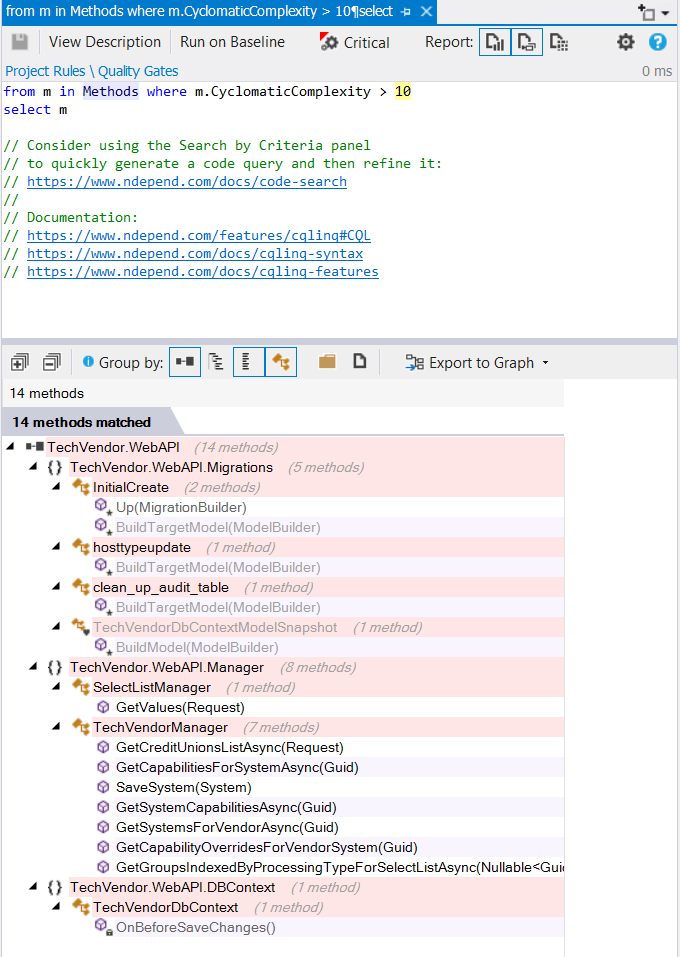
Task: Open the cqlinq-syntax docs link
Action: (195, 254)
